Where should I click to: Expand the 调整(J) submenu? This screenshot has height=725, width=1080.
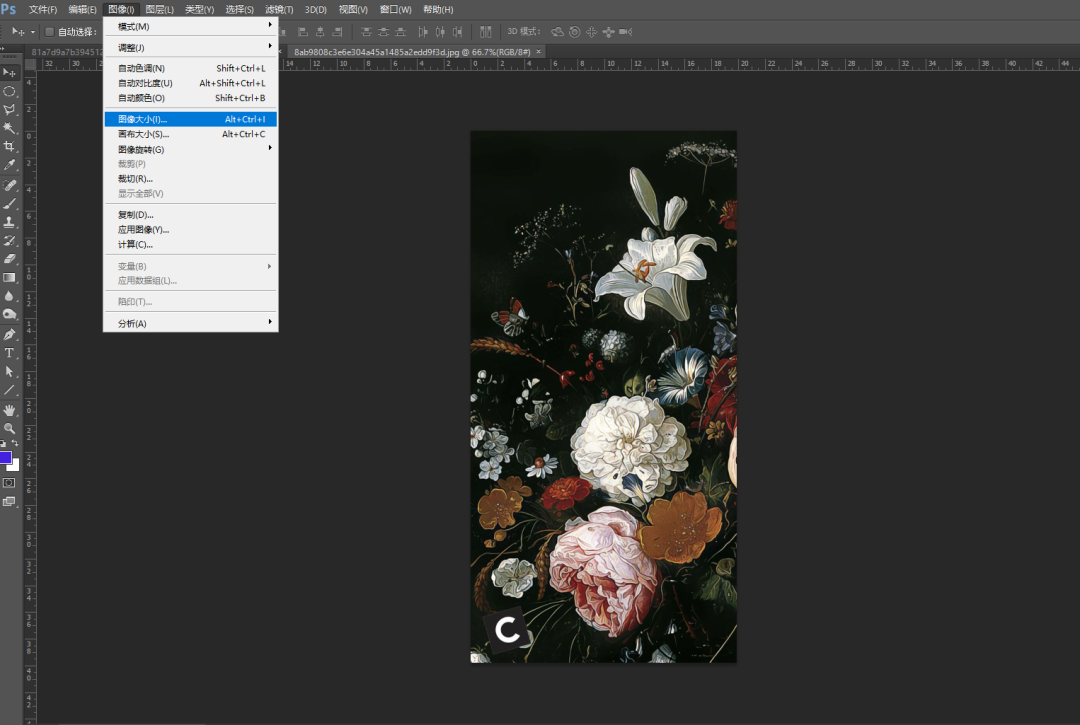191,48
